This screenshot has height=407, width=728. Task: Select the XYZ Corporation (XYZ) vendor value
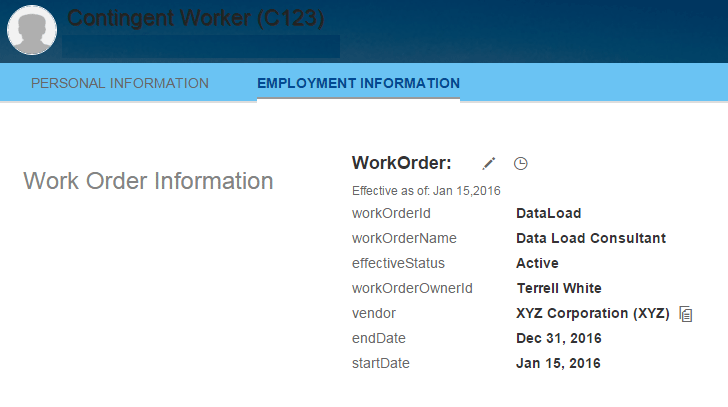[592, 313]
